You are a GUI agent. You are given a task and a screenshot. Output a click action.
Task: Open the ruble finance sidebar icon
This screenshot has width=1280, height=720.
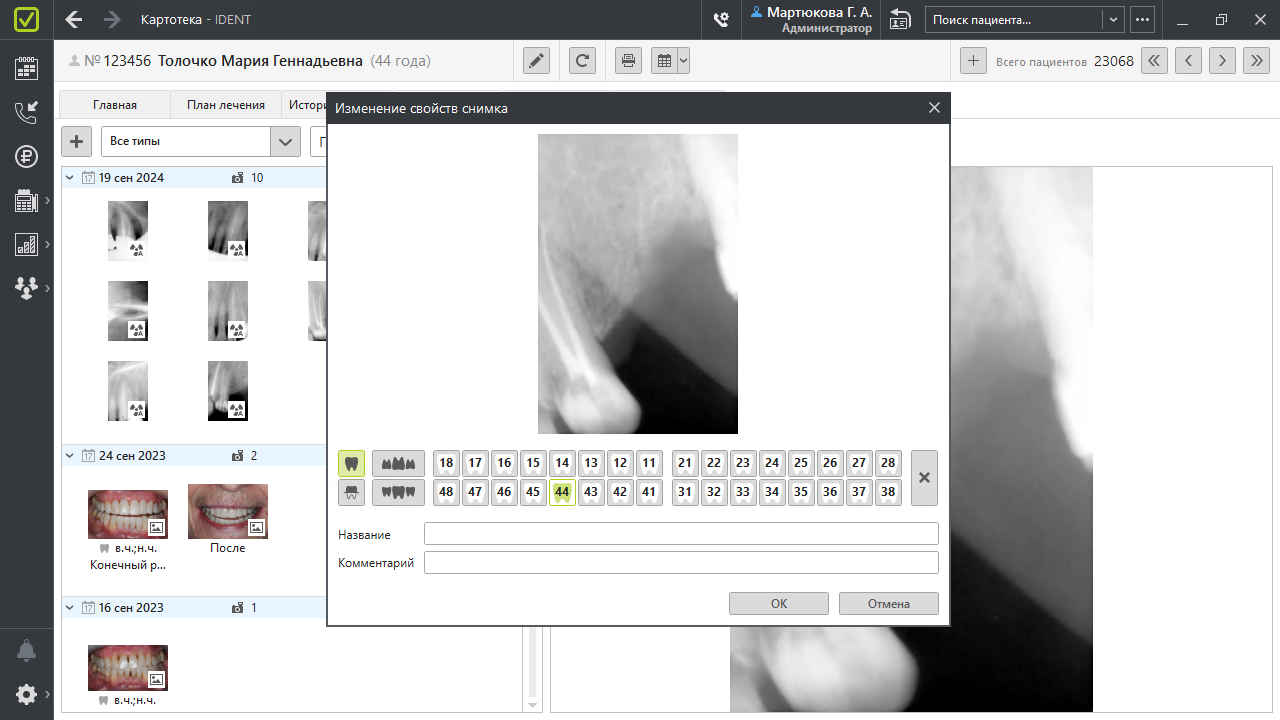(x=27, y=157)
